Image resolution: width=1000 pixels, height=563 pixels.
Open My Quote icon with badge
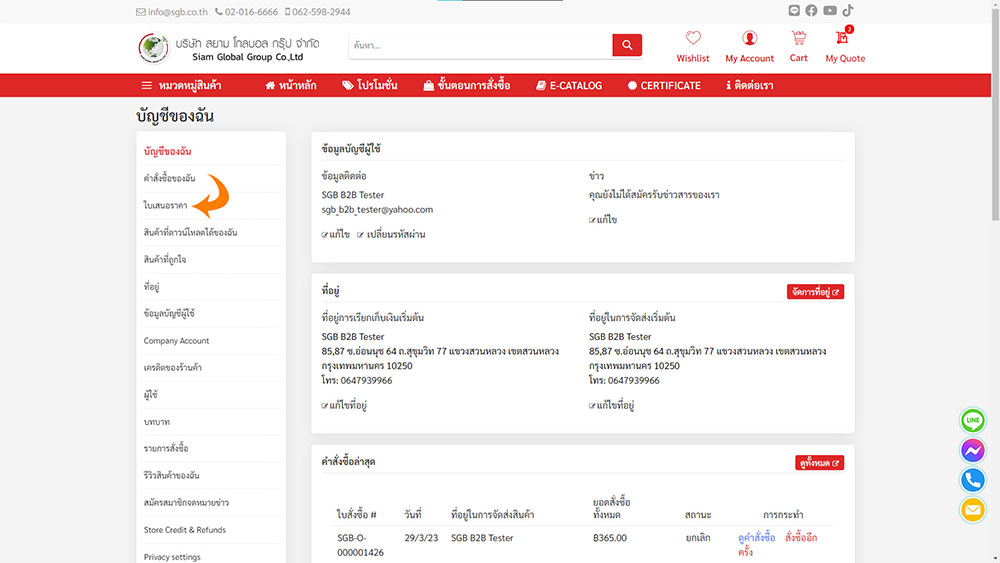[x=844, y=39]
